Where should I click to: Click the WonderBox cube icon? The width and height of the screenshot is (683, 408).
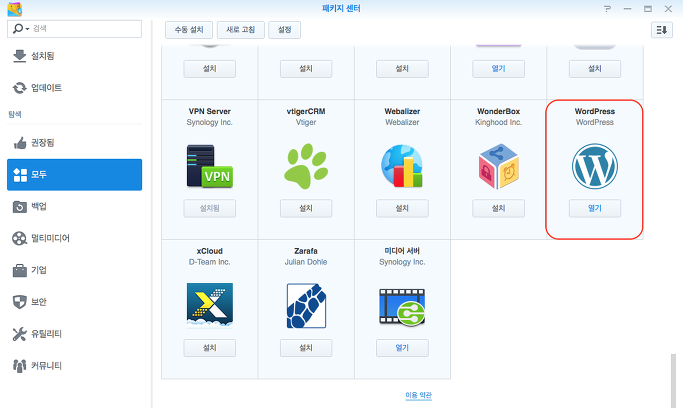[x=498, y=166]
